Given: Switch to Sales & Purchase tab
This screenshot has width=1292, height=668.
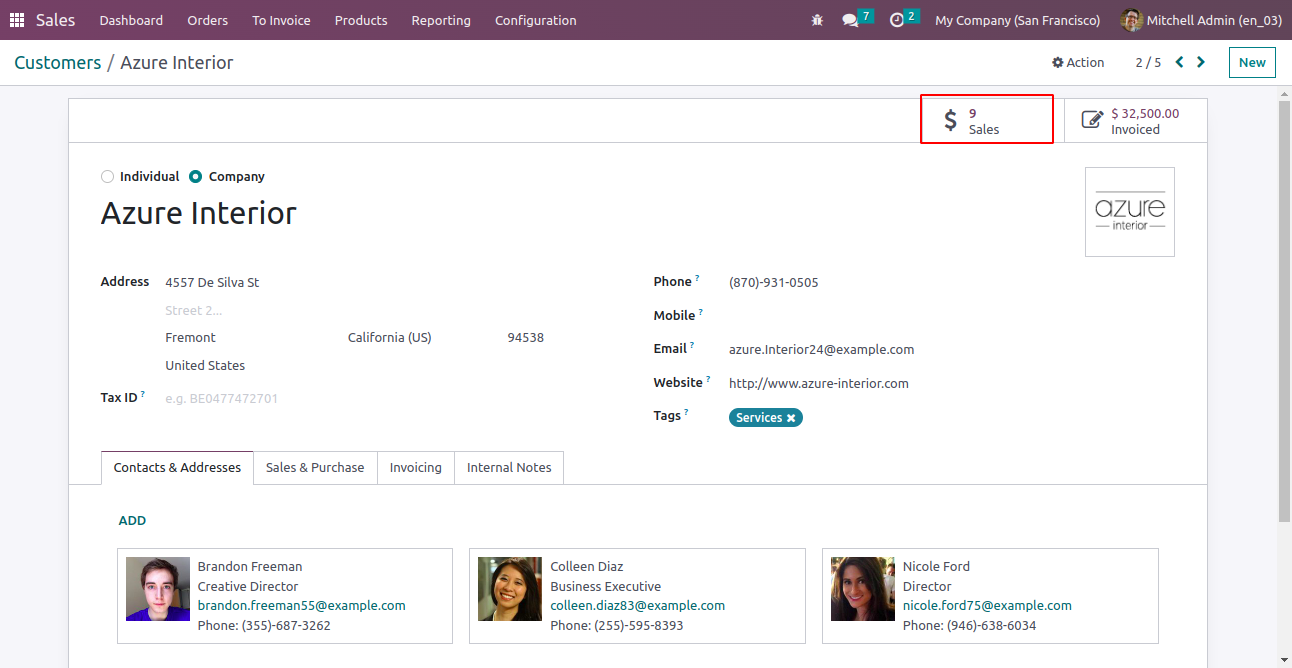Looking at the screenshot, I should pos(315,467).
